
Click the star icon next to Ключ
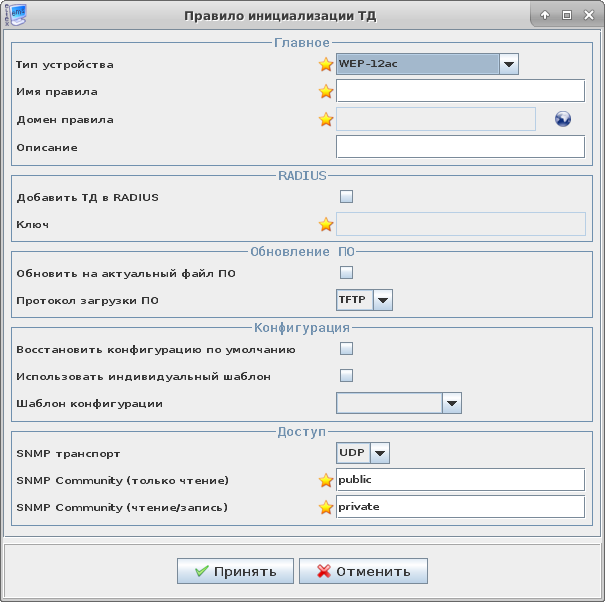click(x=325, y=225)
